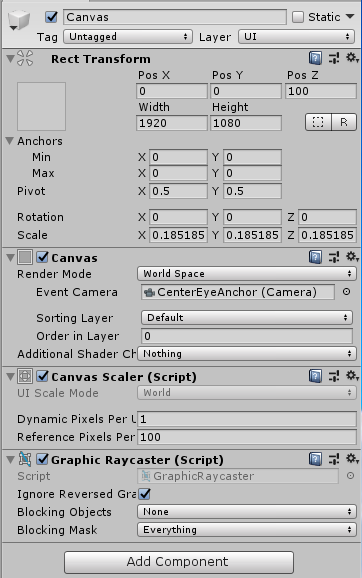Open Additional Shader Channels dropdown
This screenshot has height=578, width=362.
pos(247,354)
